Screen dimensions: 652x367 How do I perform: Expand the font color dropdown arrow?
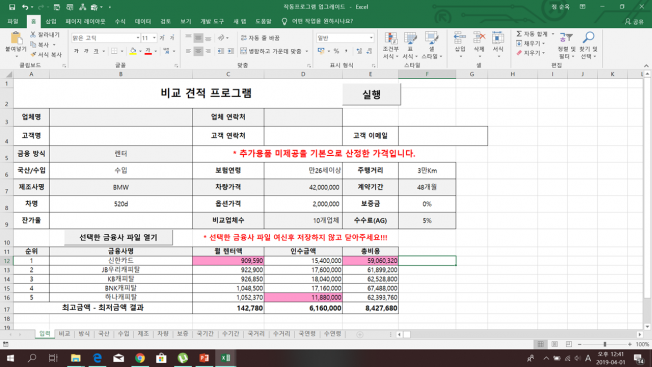pos(156,52)
